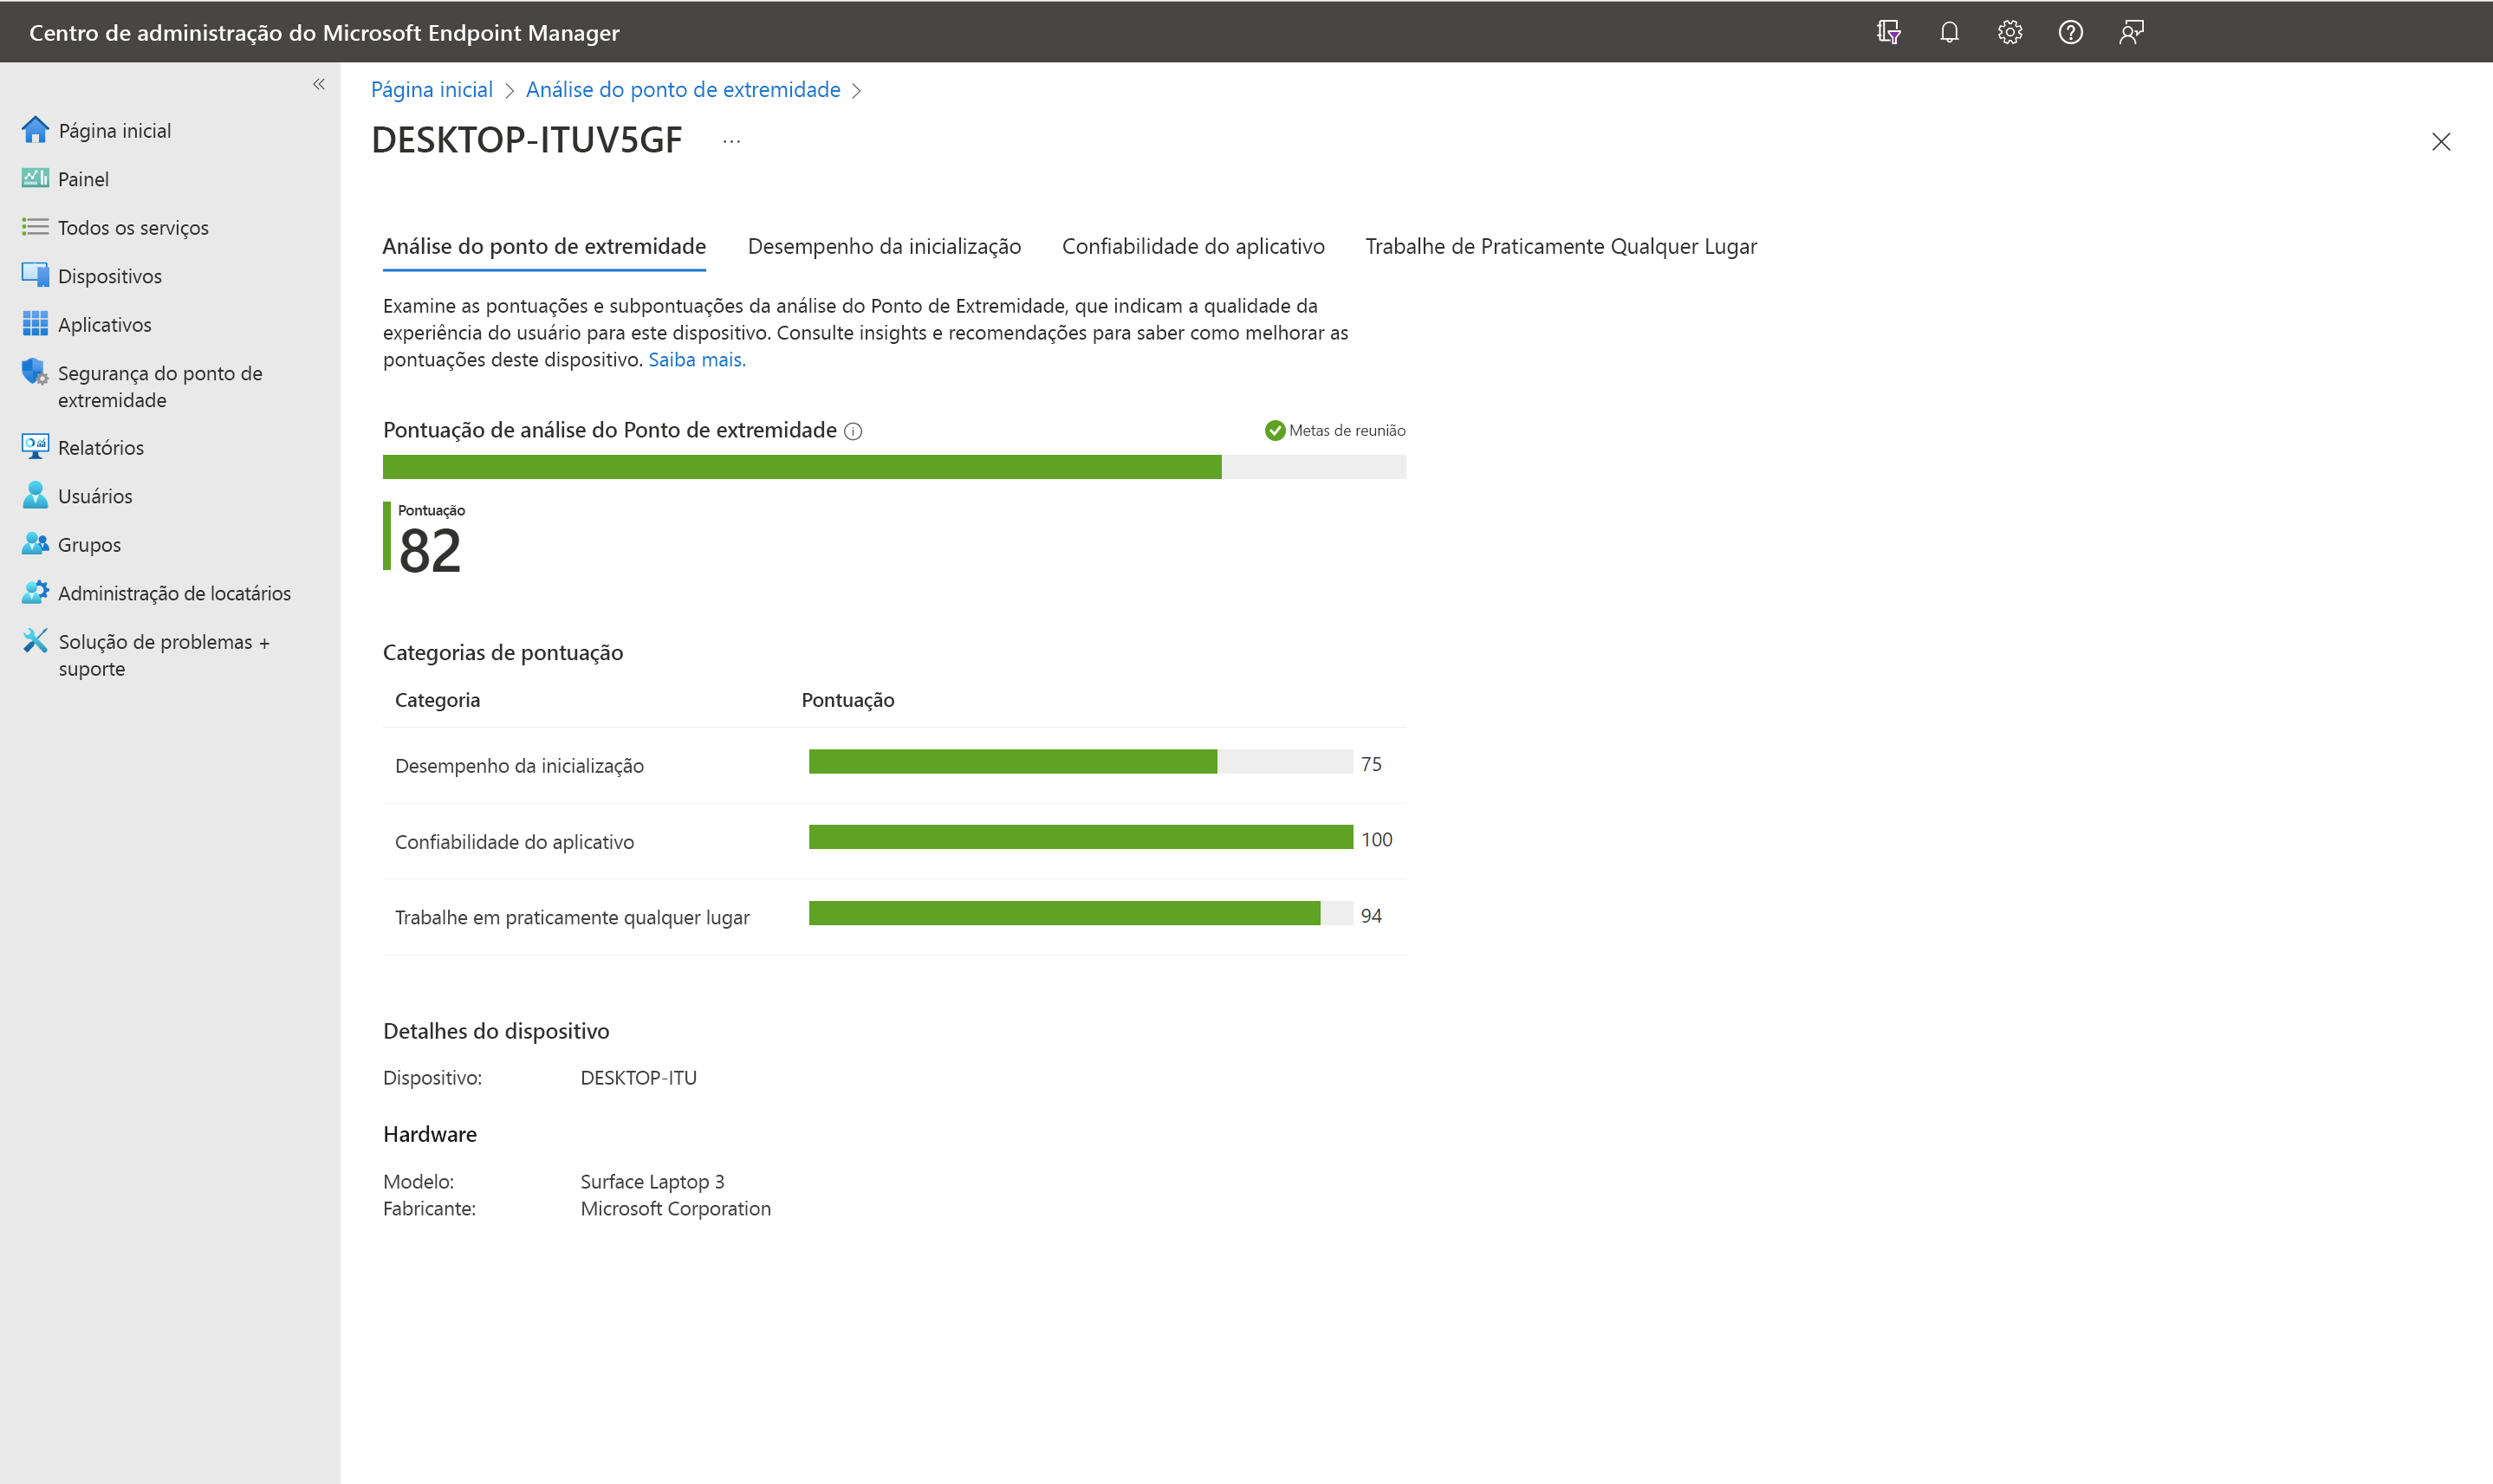Switch to Desempenho da inicialização tab
Viewport: 2493px width, 1484px height.
click(884, 246)
